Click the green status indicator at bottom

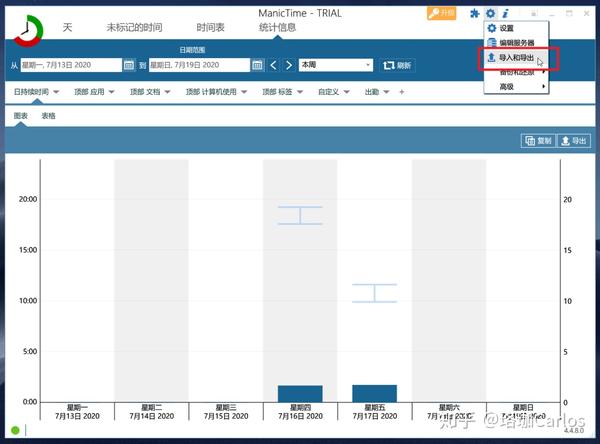15,430
